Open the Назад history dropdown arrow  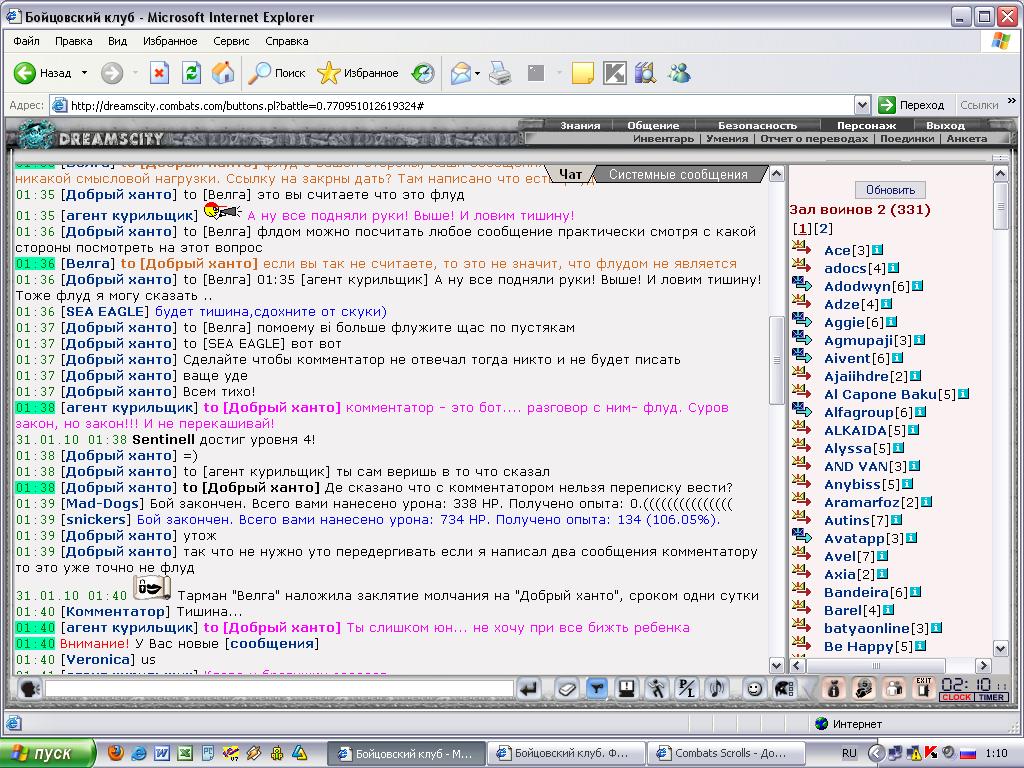point(84,73)
